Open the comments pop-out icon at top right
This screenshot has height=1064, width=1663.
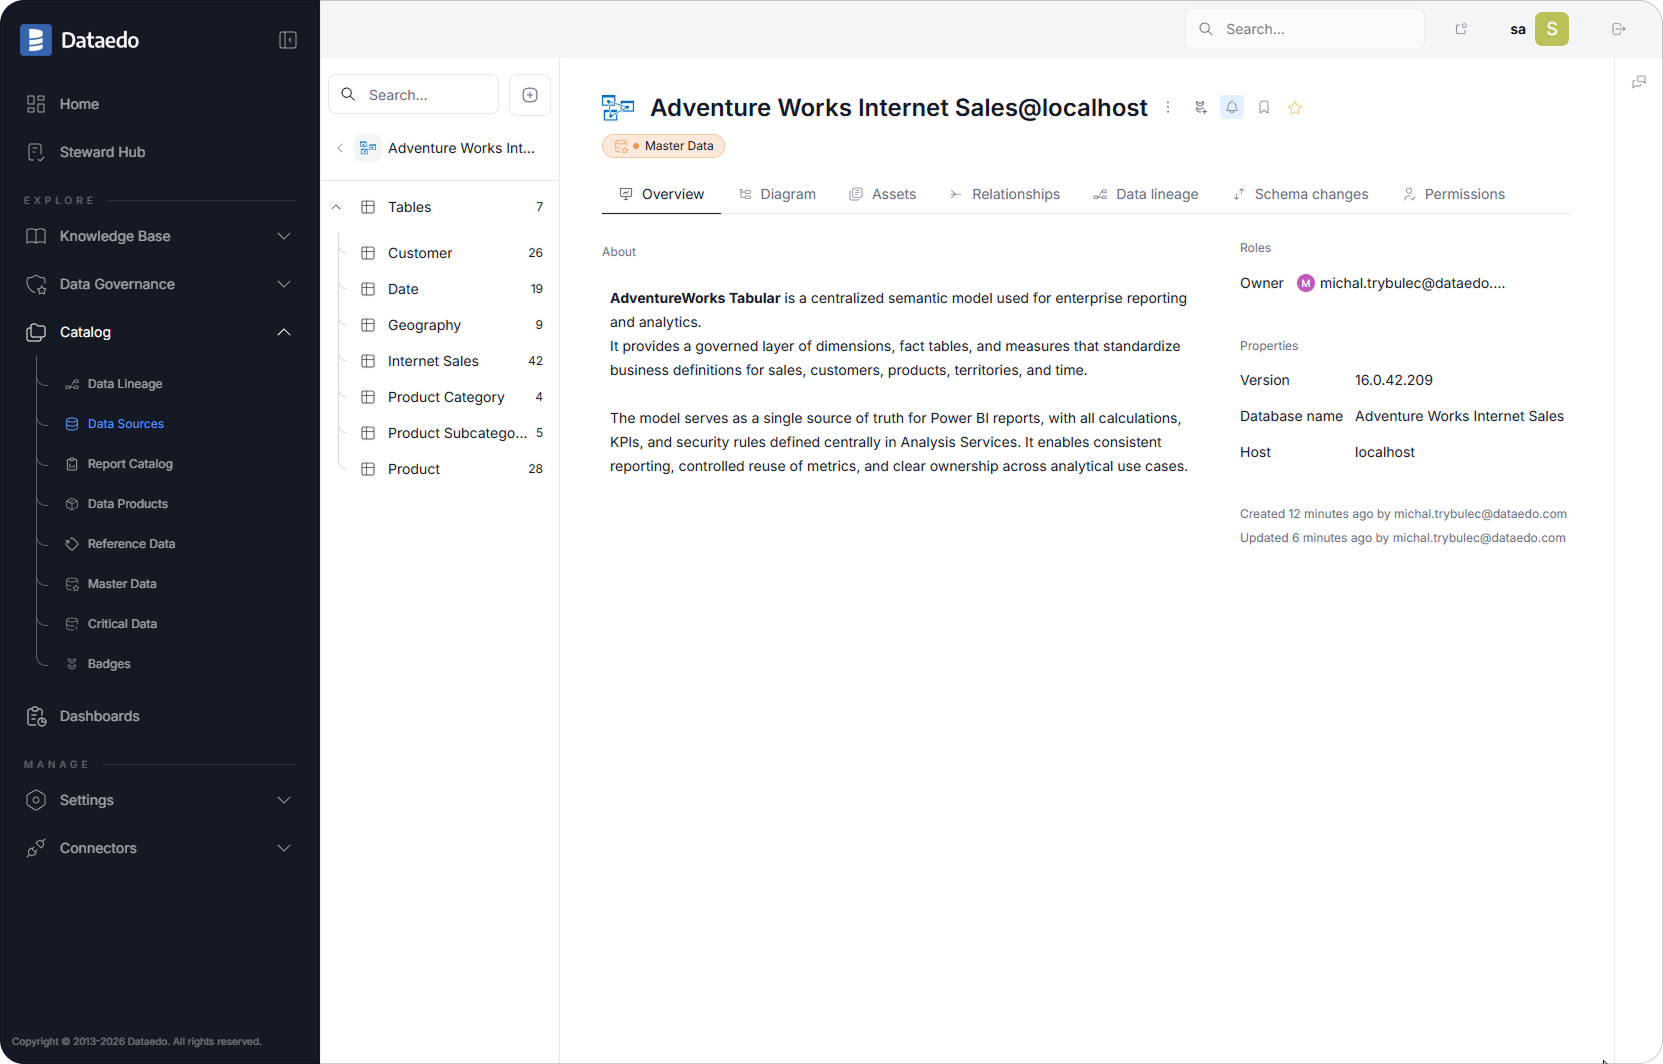coord(1639,81)
